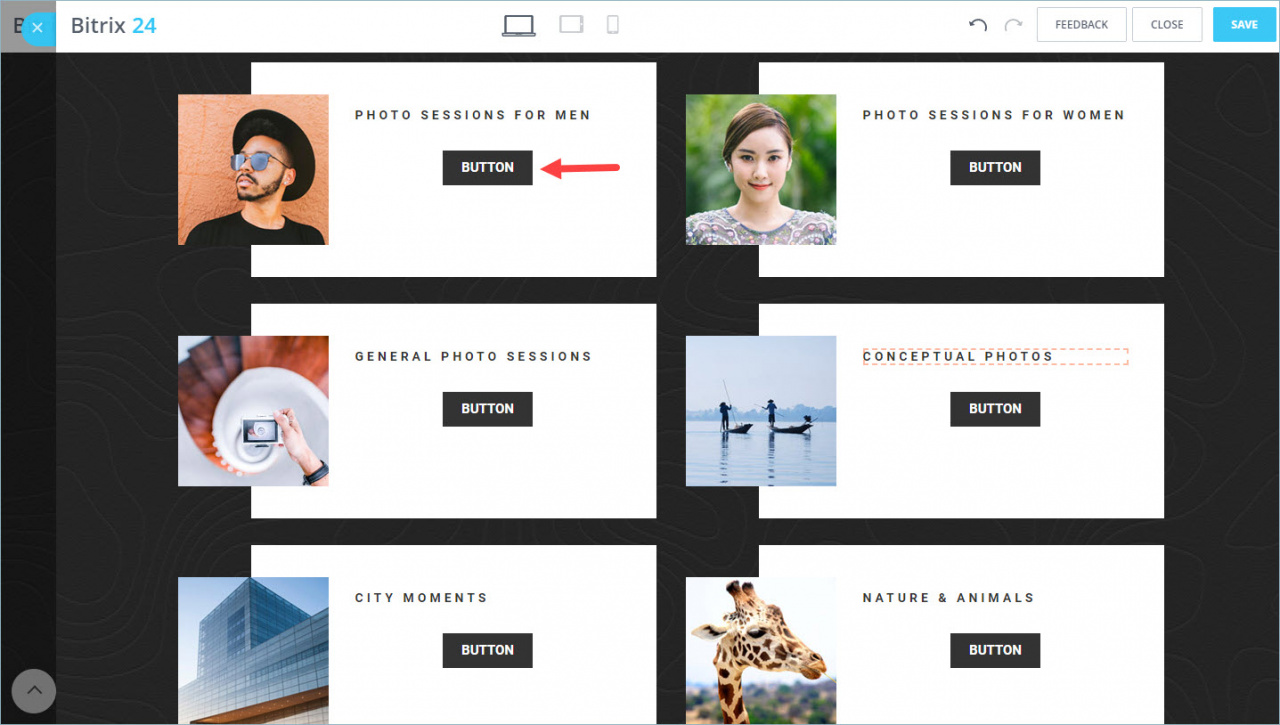Close the slider with blue X icon

tap(37, 28)
